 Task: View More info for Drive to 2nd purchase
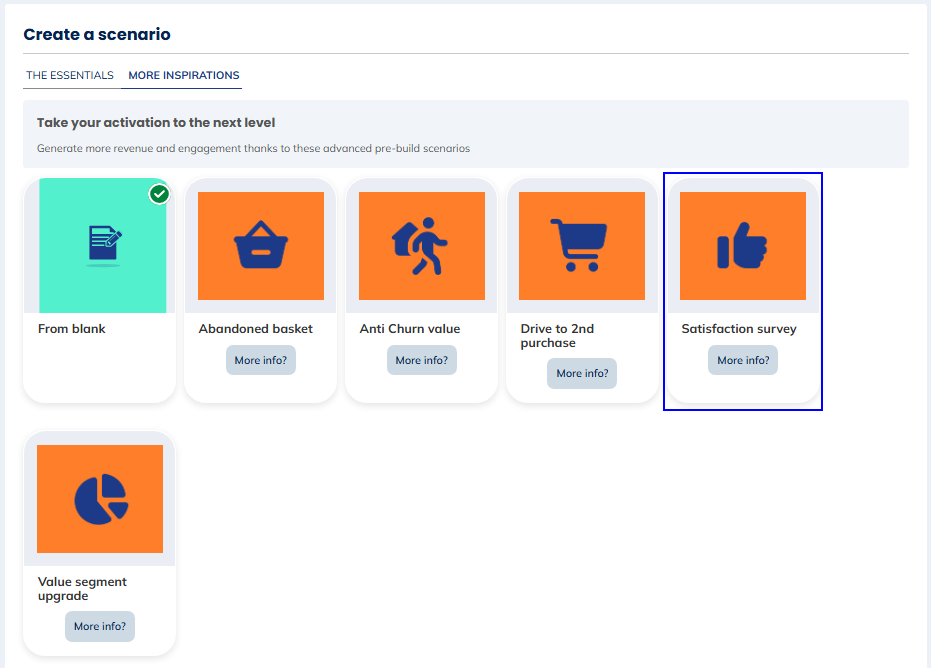point(582,373)
